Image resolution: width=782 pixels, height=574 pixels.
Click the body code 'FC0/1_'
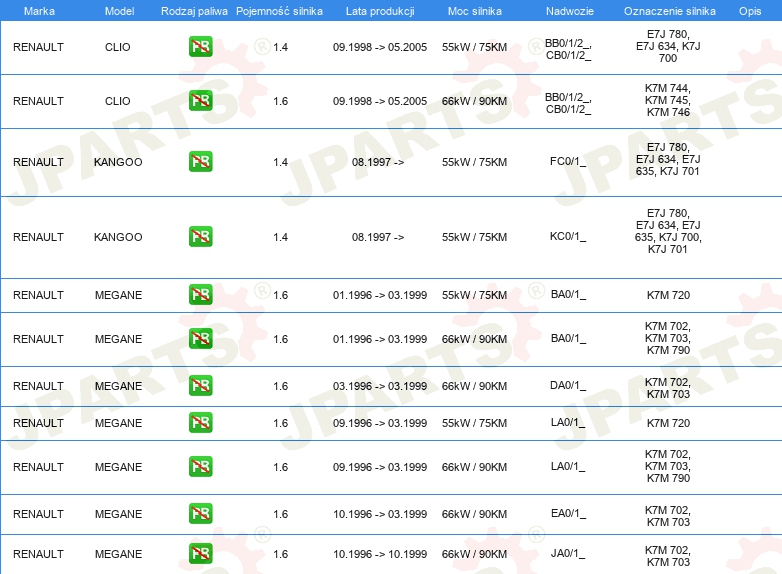568,162
